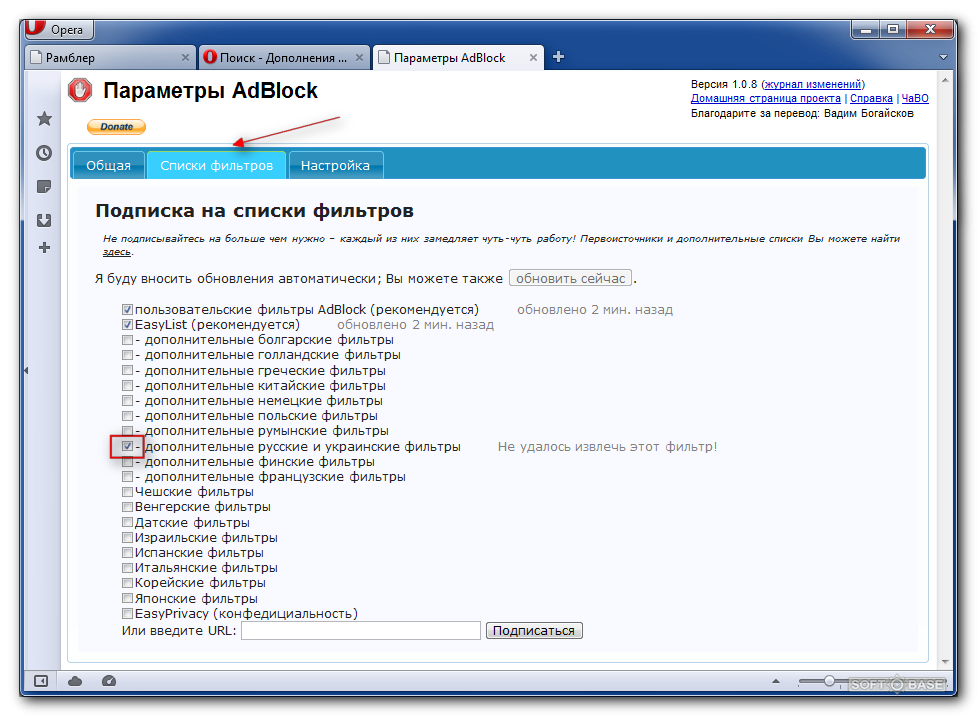Click page scrollbar down arrow
Viewport: 977px width, 716px height.
(945, 662)
